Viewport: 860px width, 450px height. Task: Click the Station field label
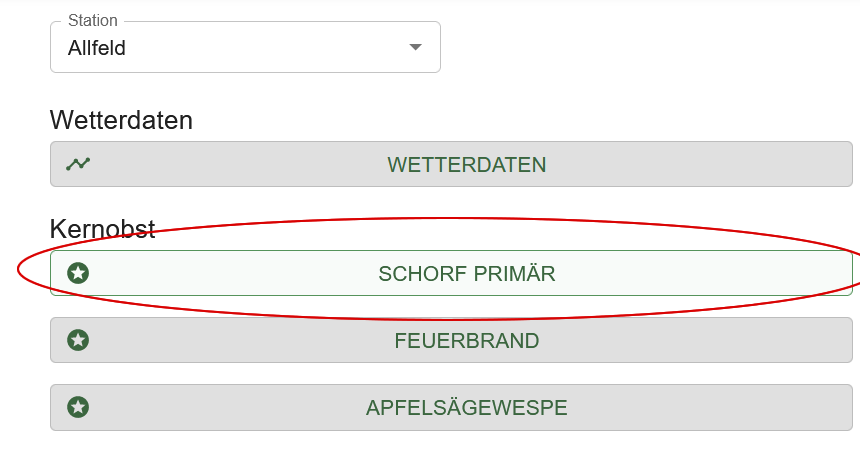coord(93,20)
